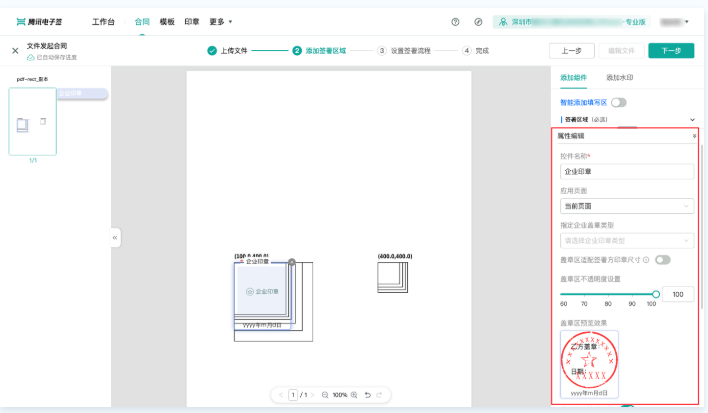Select the page 1 thumbnail in sidebar
This screenshot has height=413, width=708.
33,121
